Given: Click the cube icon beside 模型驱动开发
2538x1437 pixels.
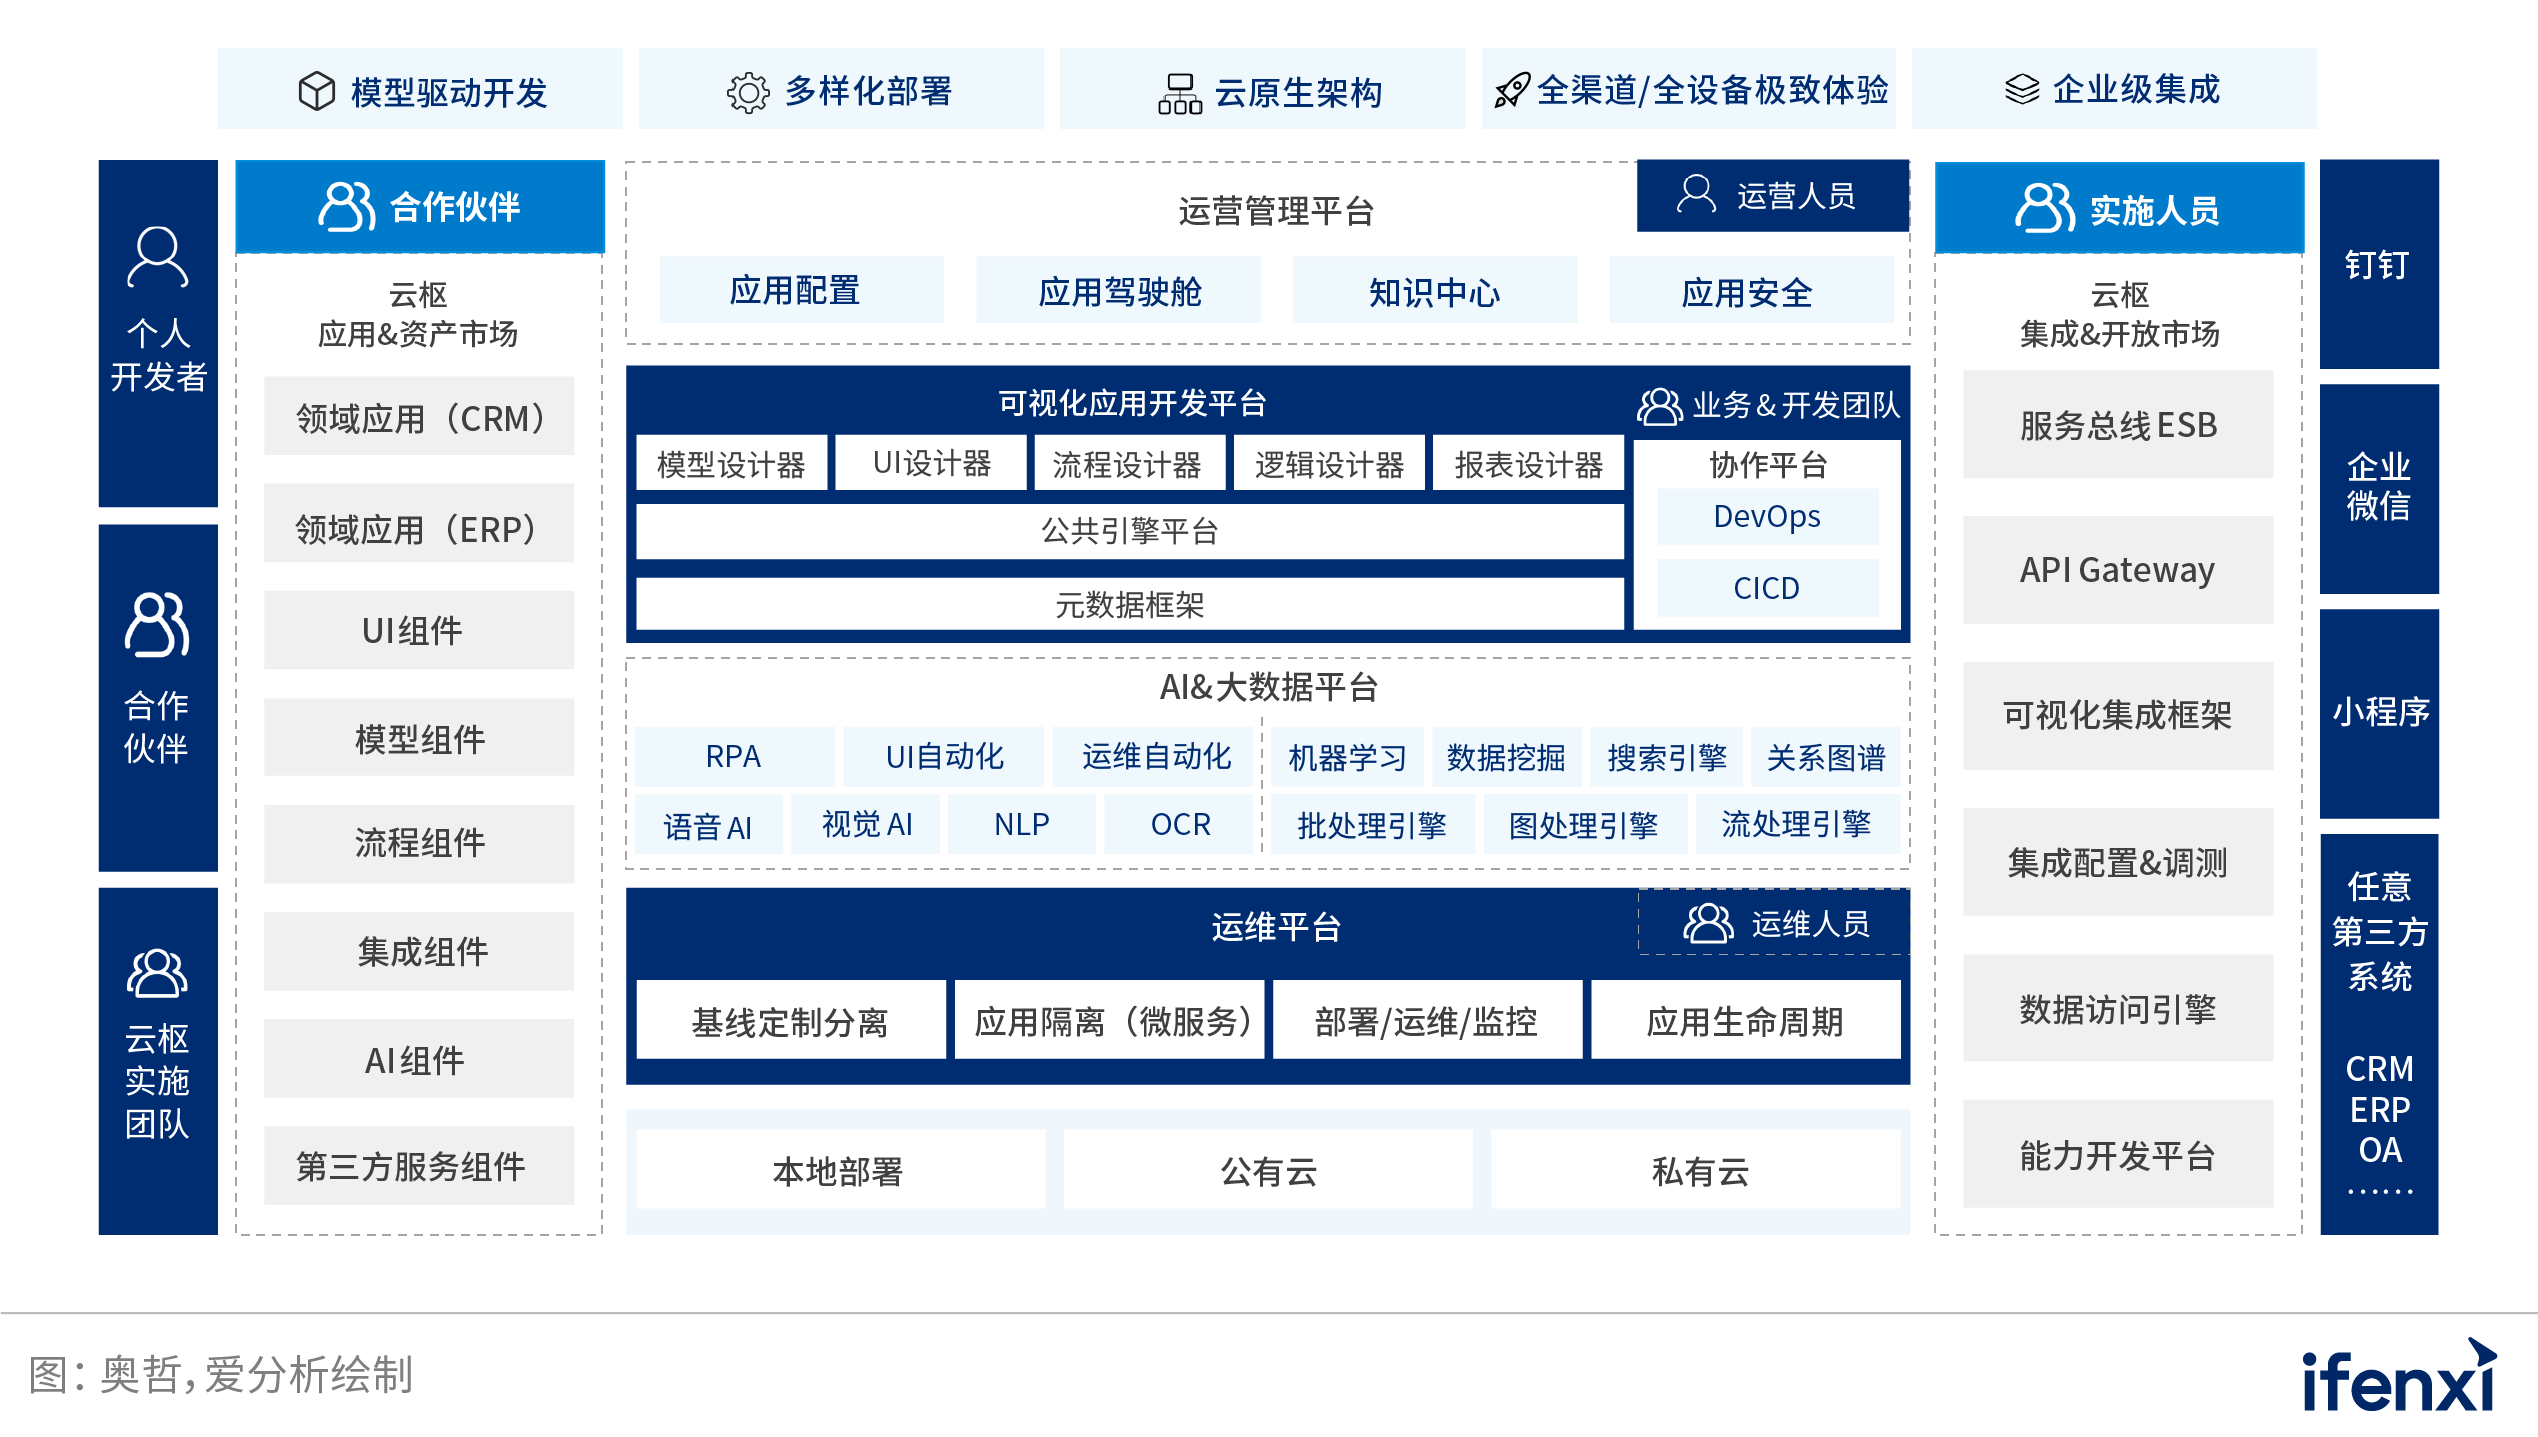Looking at the screenshot, I should [317, 91].
